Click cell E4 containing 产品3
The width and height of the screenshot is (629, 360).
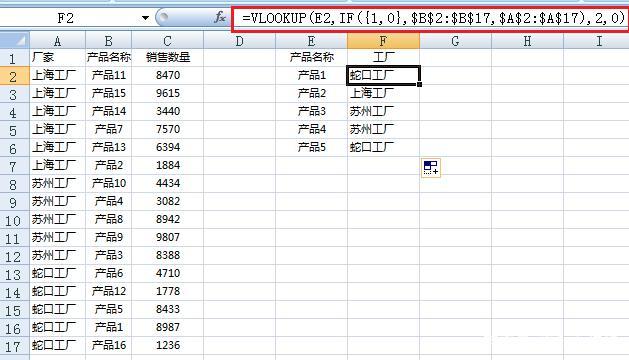pos(311,112)
